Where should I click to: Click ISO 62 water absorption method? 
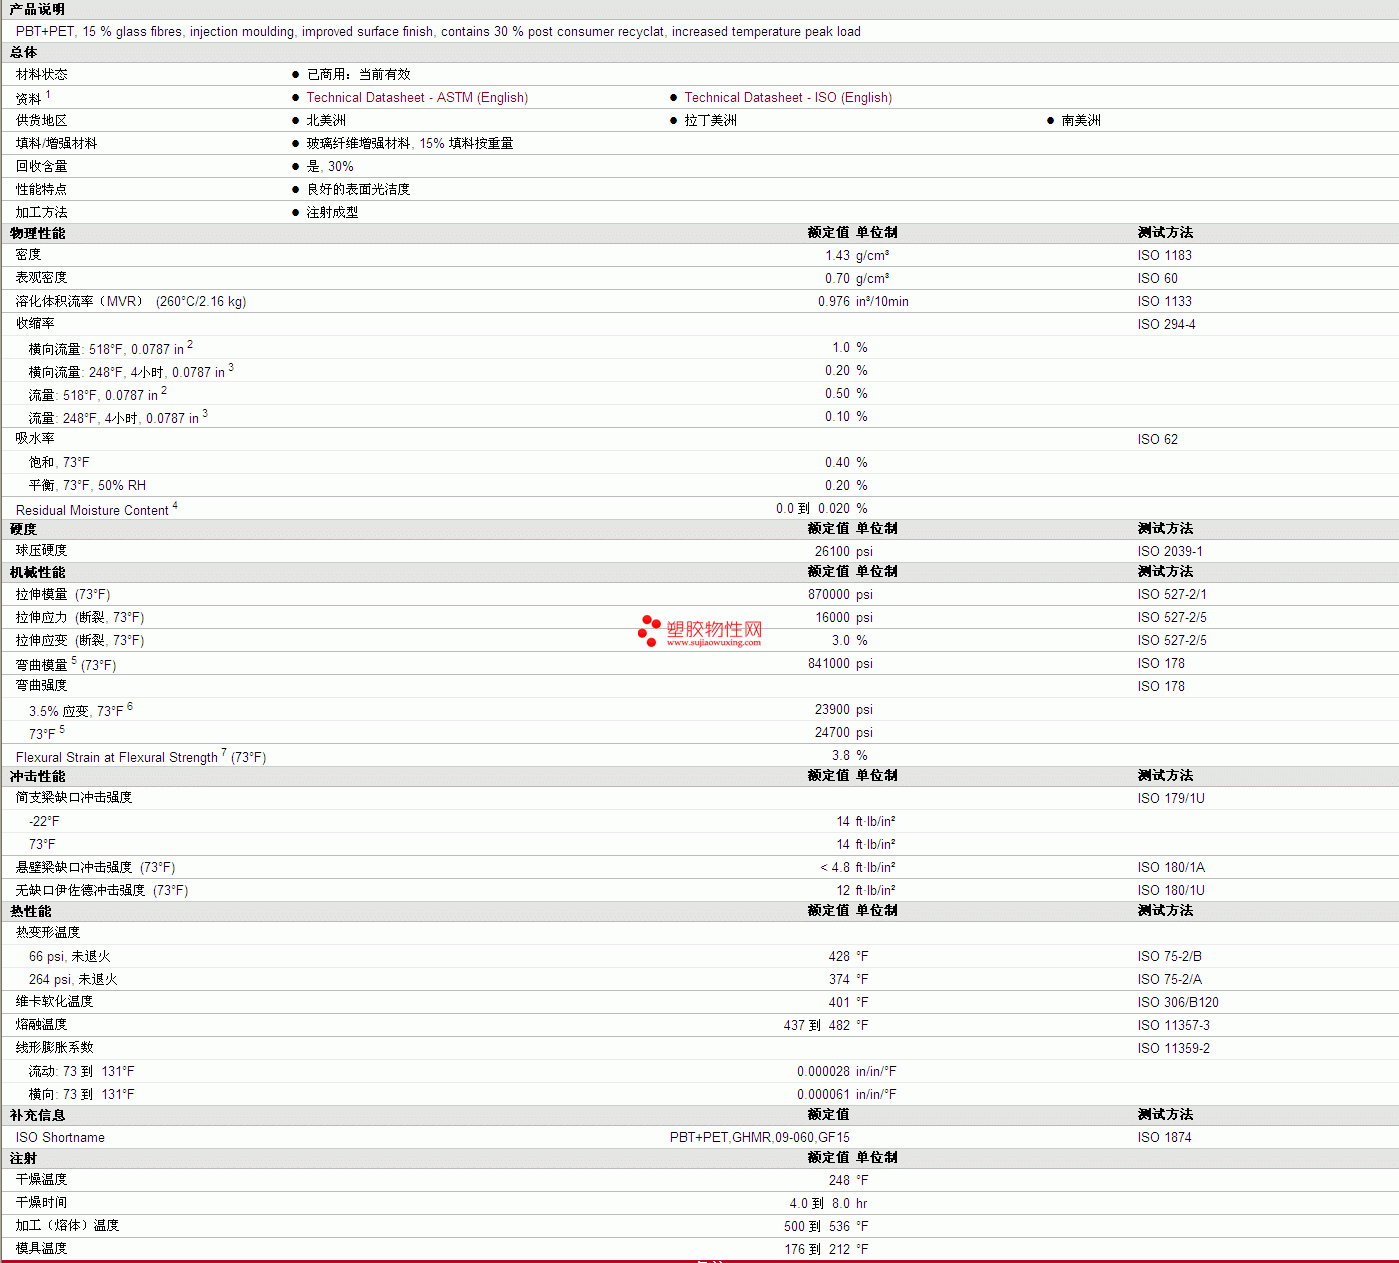pos(1157,439)
